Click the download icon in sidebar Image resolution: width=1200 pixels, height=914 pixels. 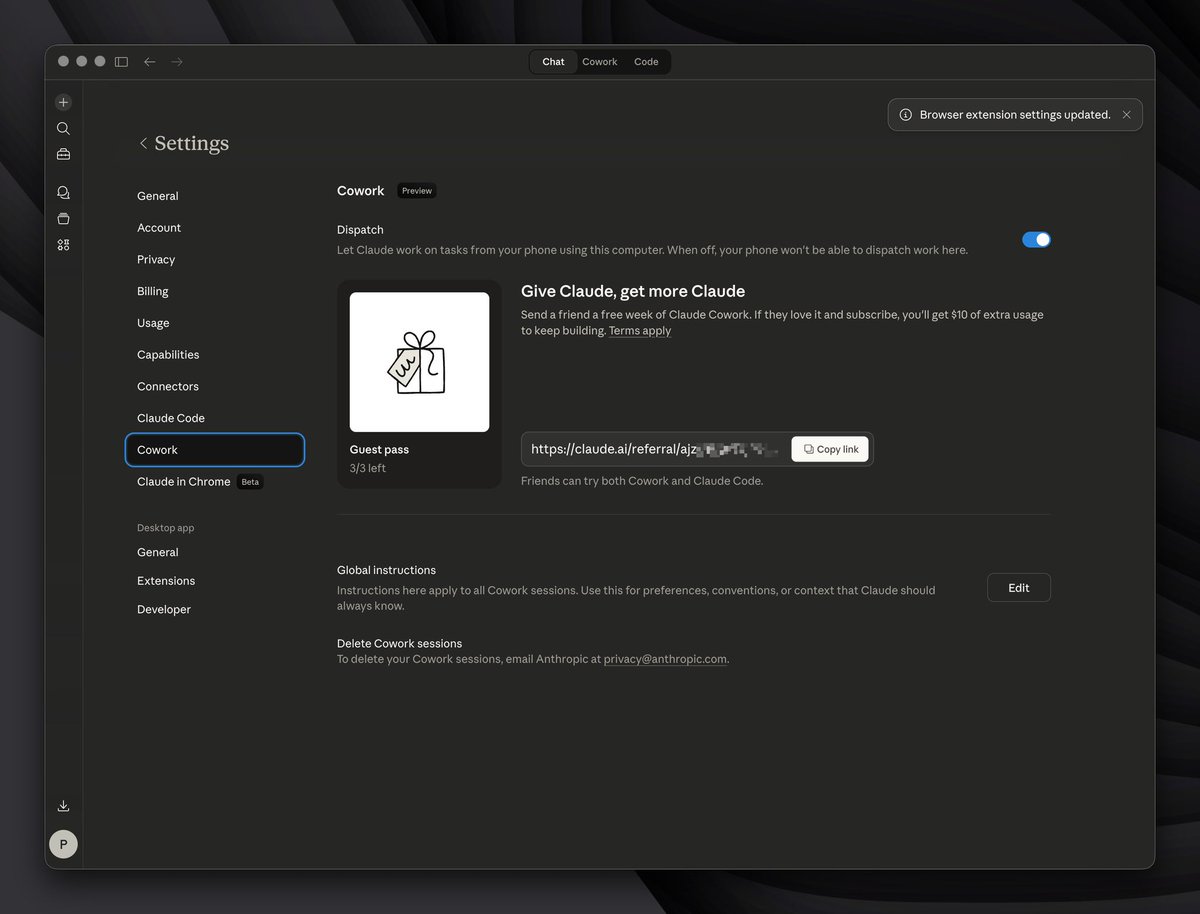pyautogui.click(x=63, y=806)
